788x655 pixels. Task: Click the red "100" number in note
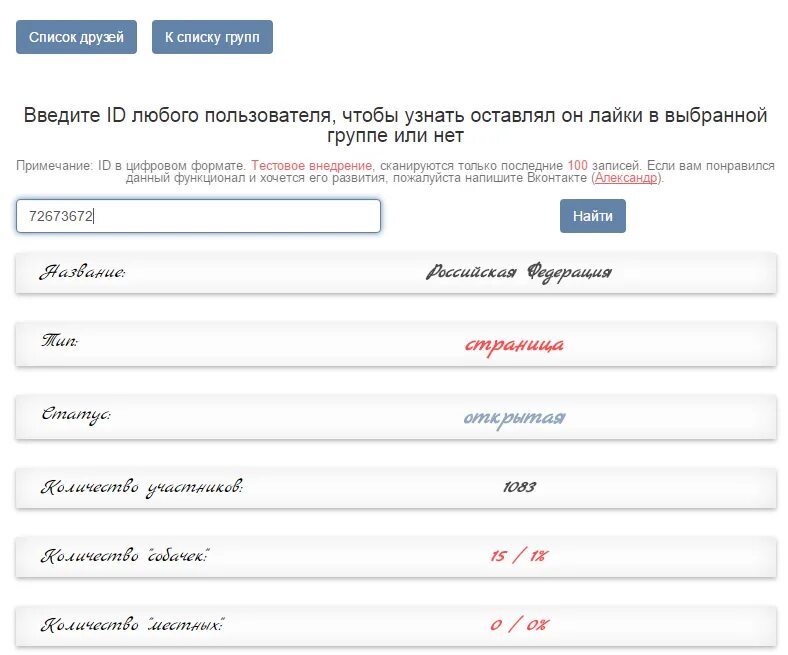pos(577,164)
